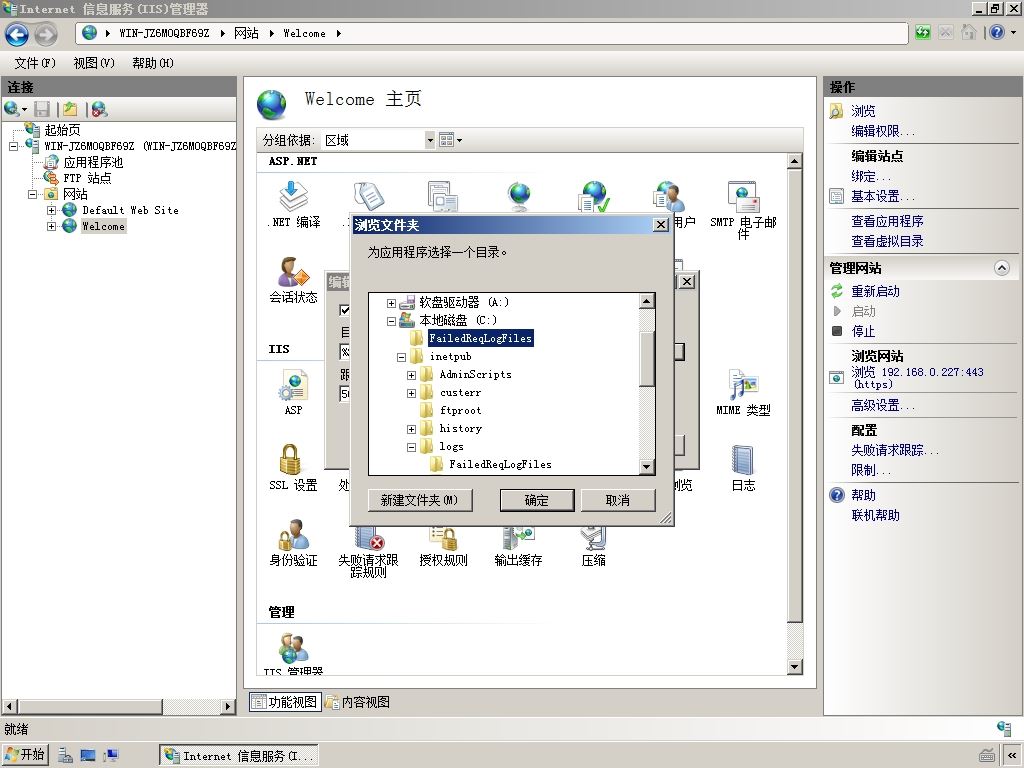Select 起始页 in connections tree
The height and width of the screenshot is (768, 1024).
(x=62, y=130)
